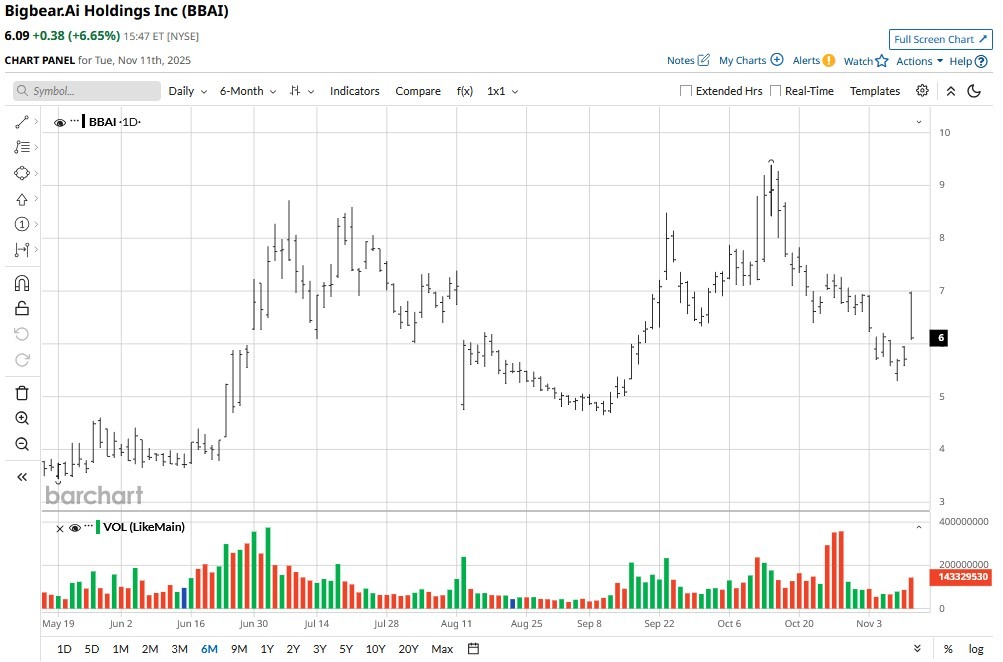Open the 1x1 grid layout dropdown
The image size is (1003, 662).
[x=502, y=91]
